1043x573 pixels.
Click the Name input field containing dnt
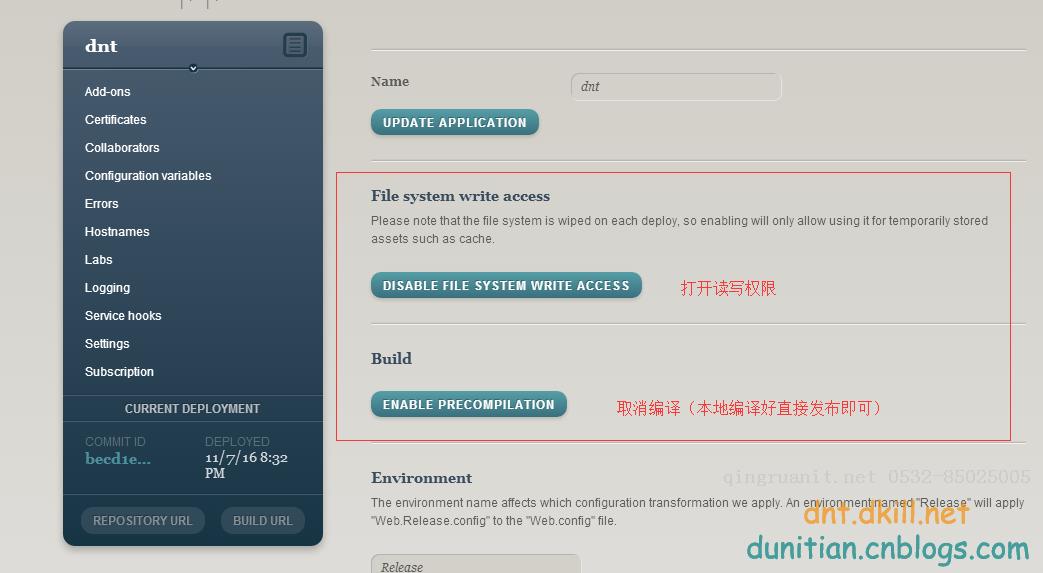pos(675,87)
